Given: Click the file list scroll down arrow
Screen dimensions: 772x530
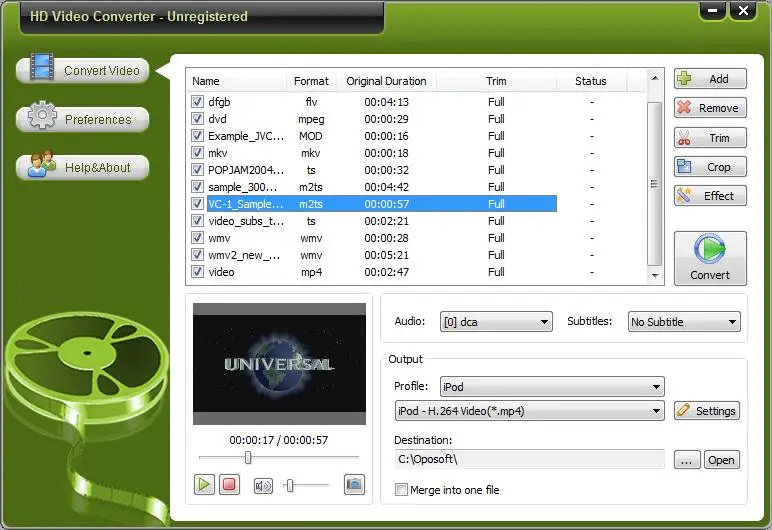Looking at the screenshot, I should [655, 276].
